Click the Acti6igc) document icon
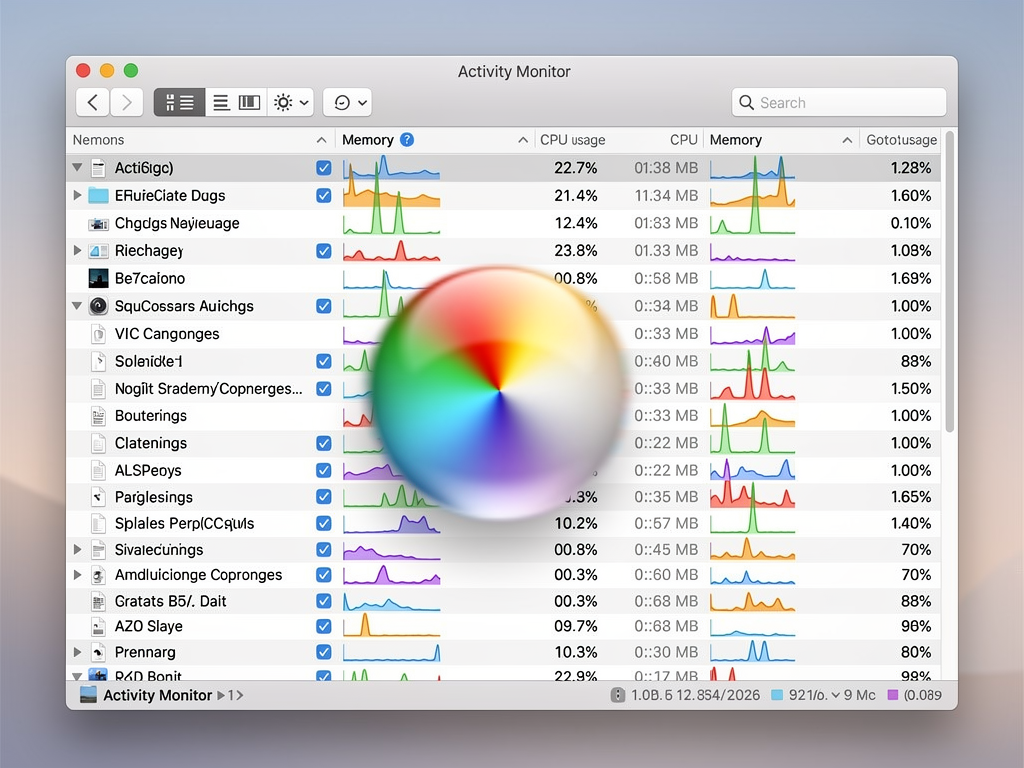This screenshot has width=1024, height=768. tap(98, 168)
